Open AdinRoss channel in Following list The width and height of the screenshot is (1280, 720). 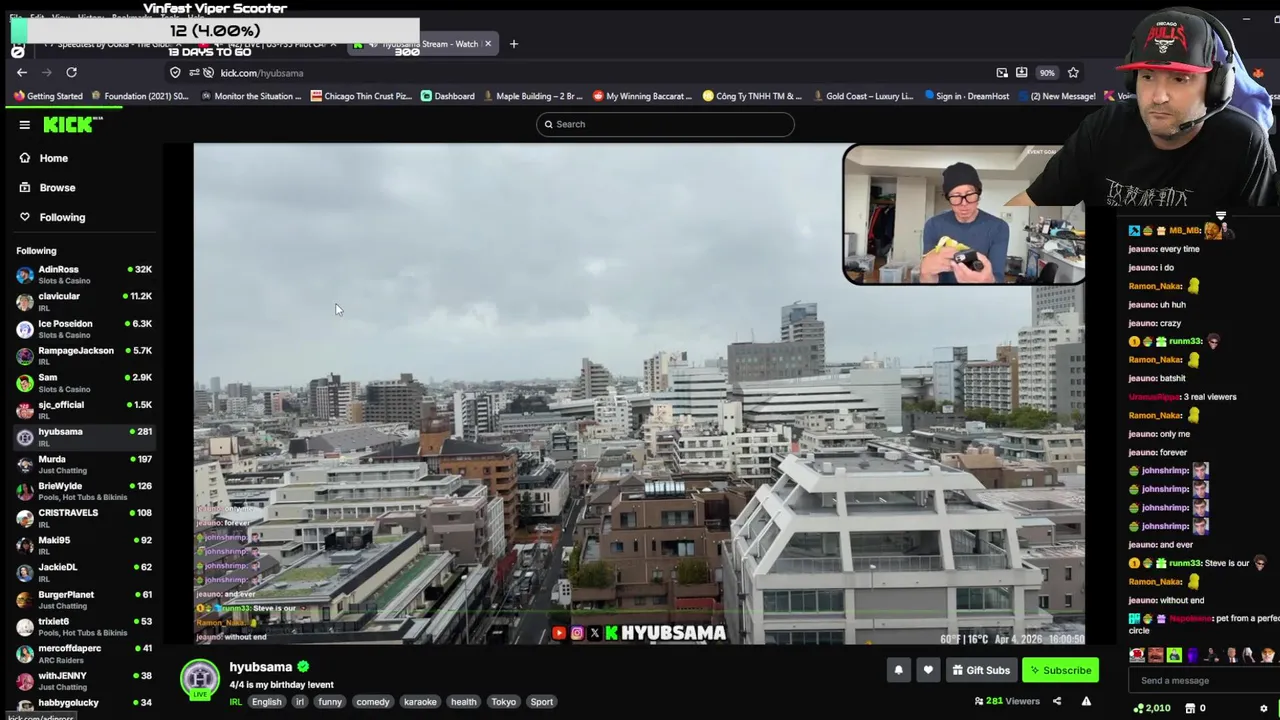[x=84, y=274]
